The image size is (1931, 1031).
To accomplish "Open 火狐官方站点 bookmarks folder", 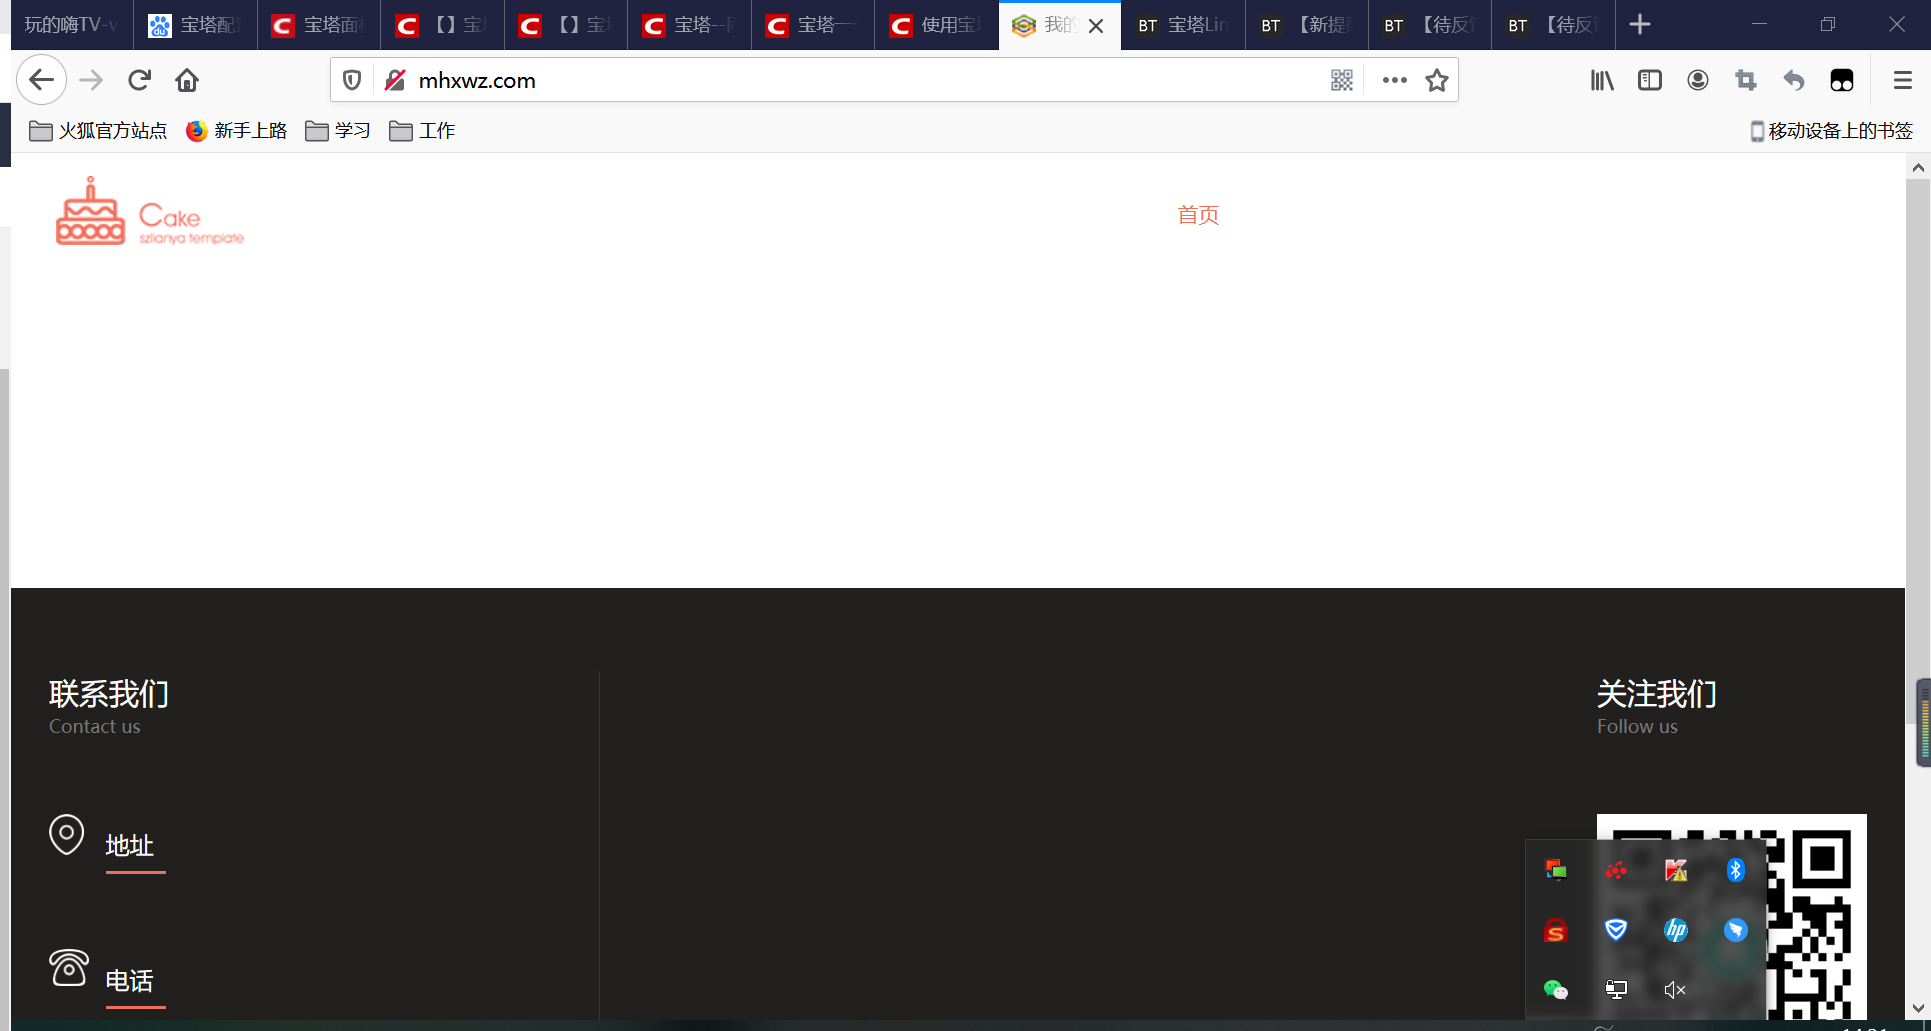I will click(98, 131).
